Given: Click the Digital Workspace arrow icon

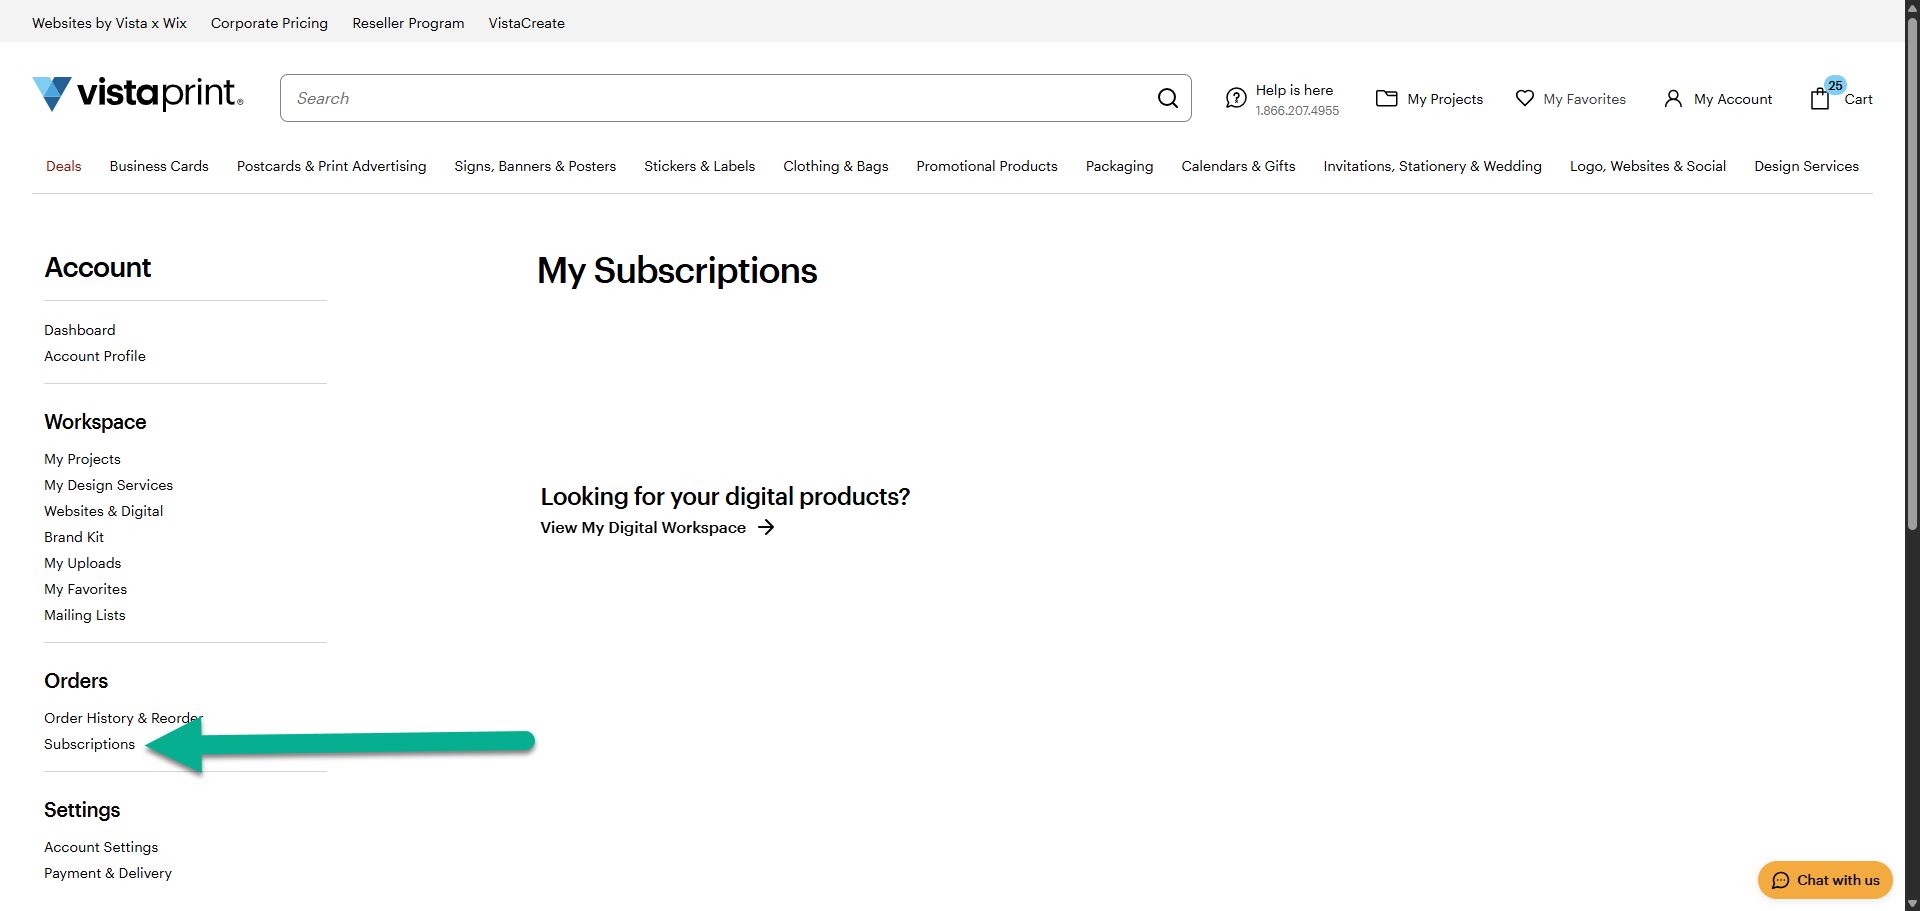Looking at the screenshot, I should click(x=766, y=527).
